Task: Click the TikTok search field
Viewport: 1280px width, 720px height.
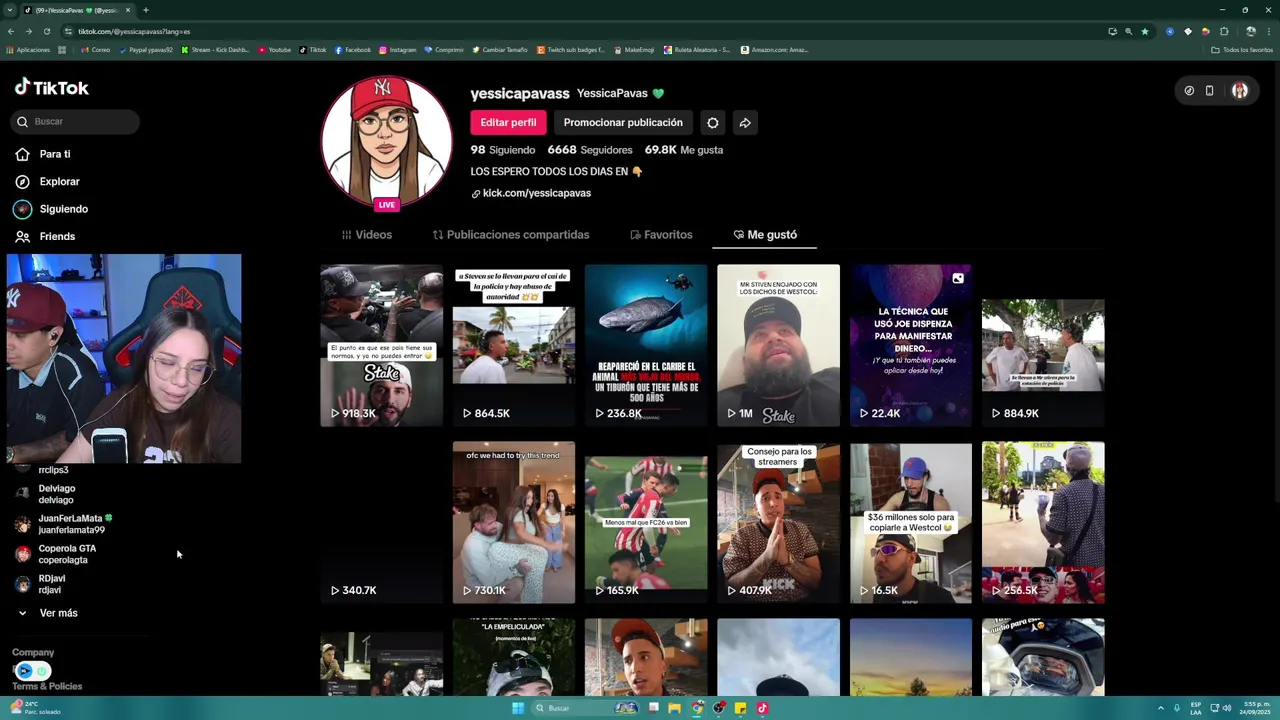Action: pyautogui.click(x=76, y=122)
